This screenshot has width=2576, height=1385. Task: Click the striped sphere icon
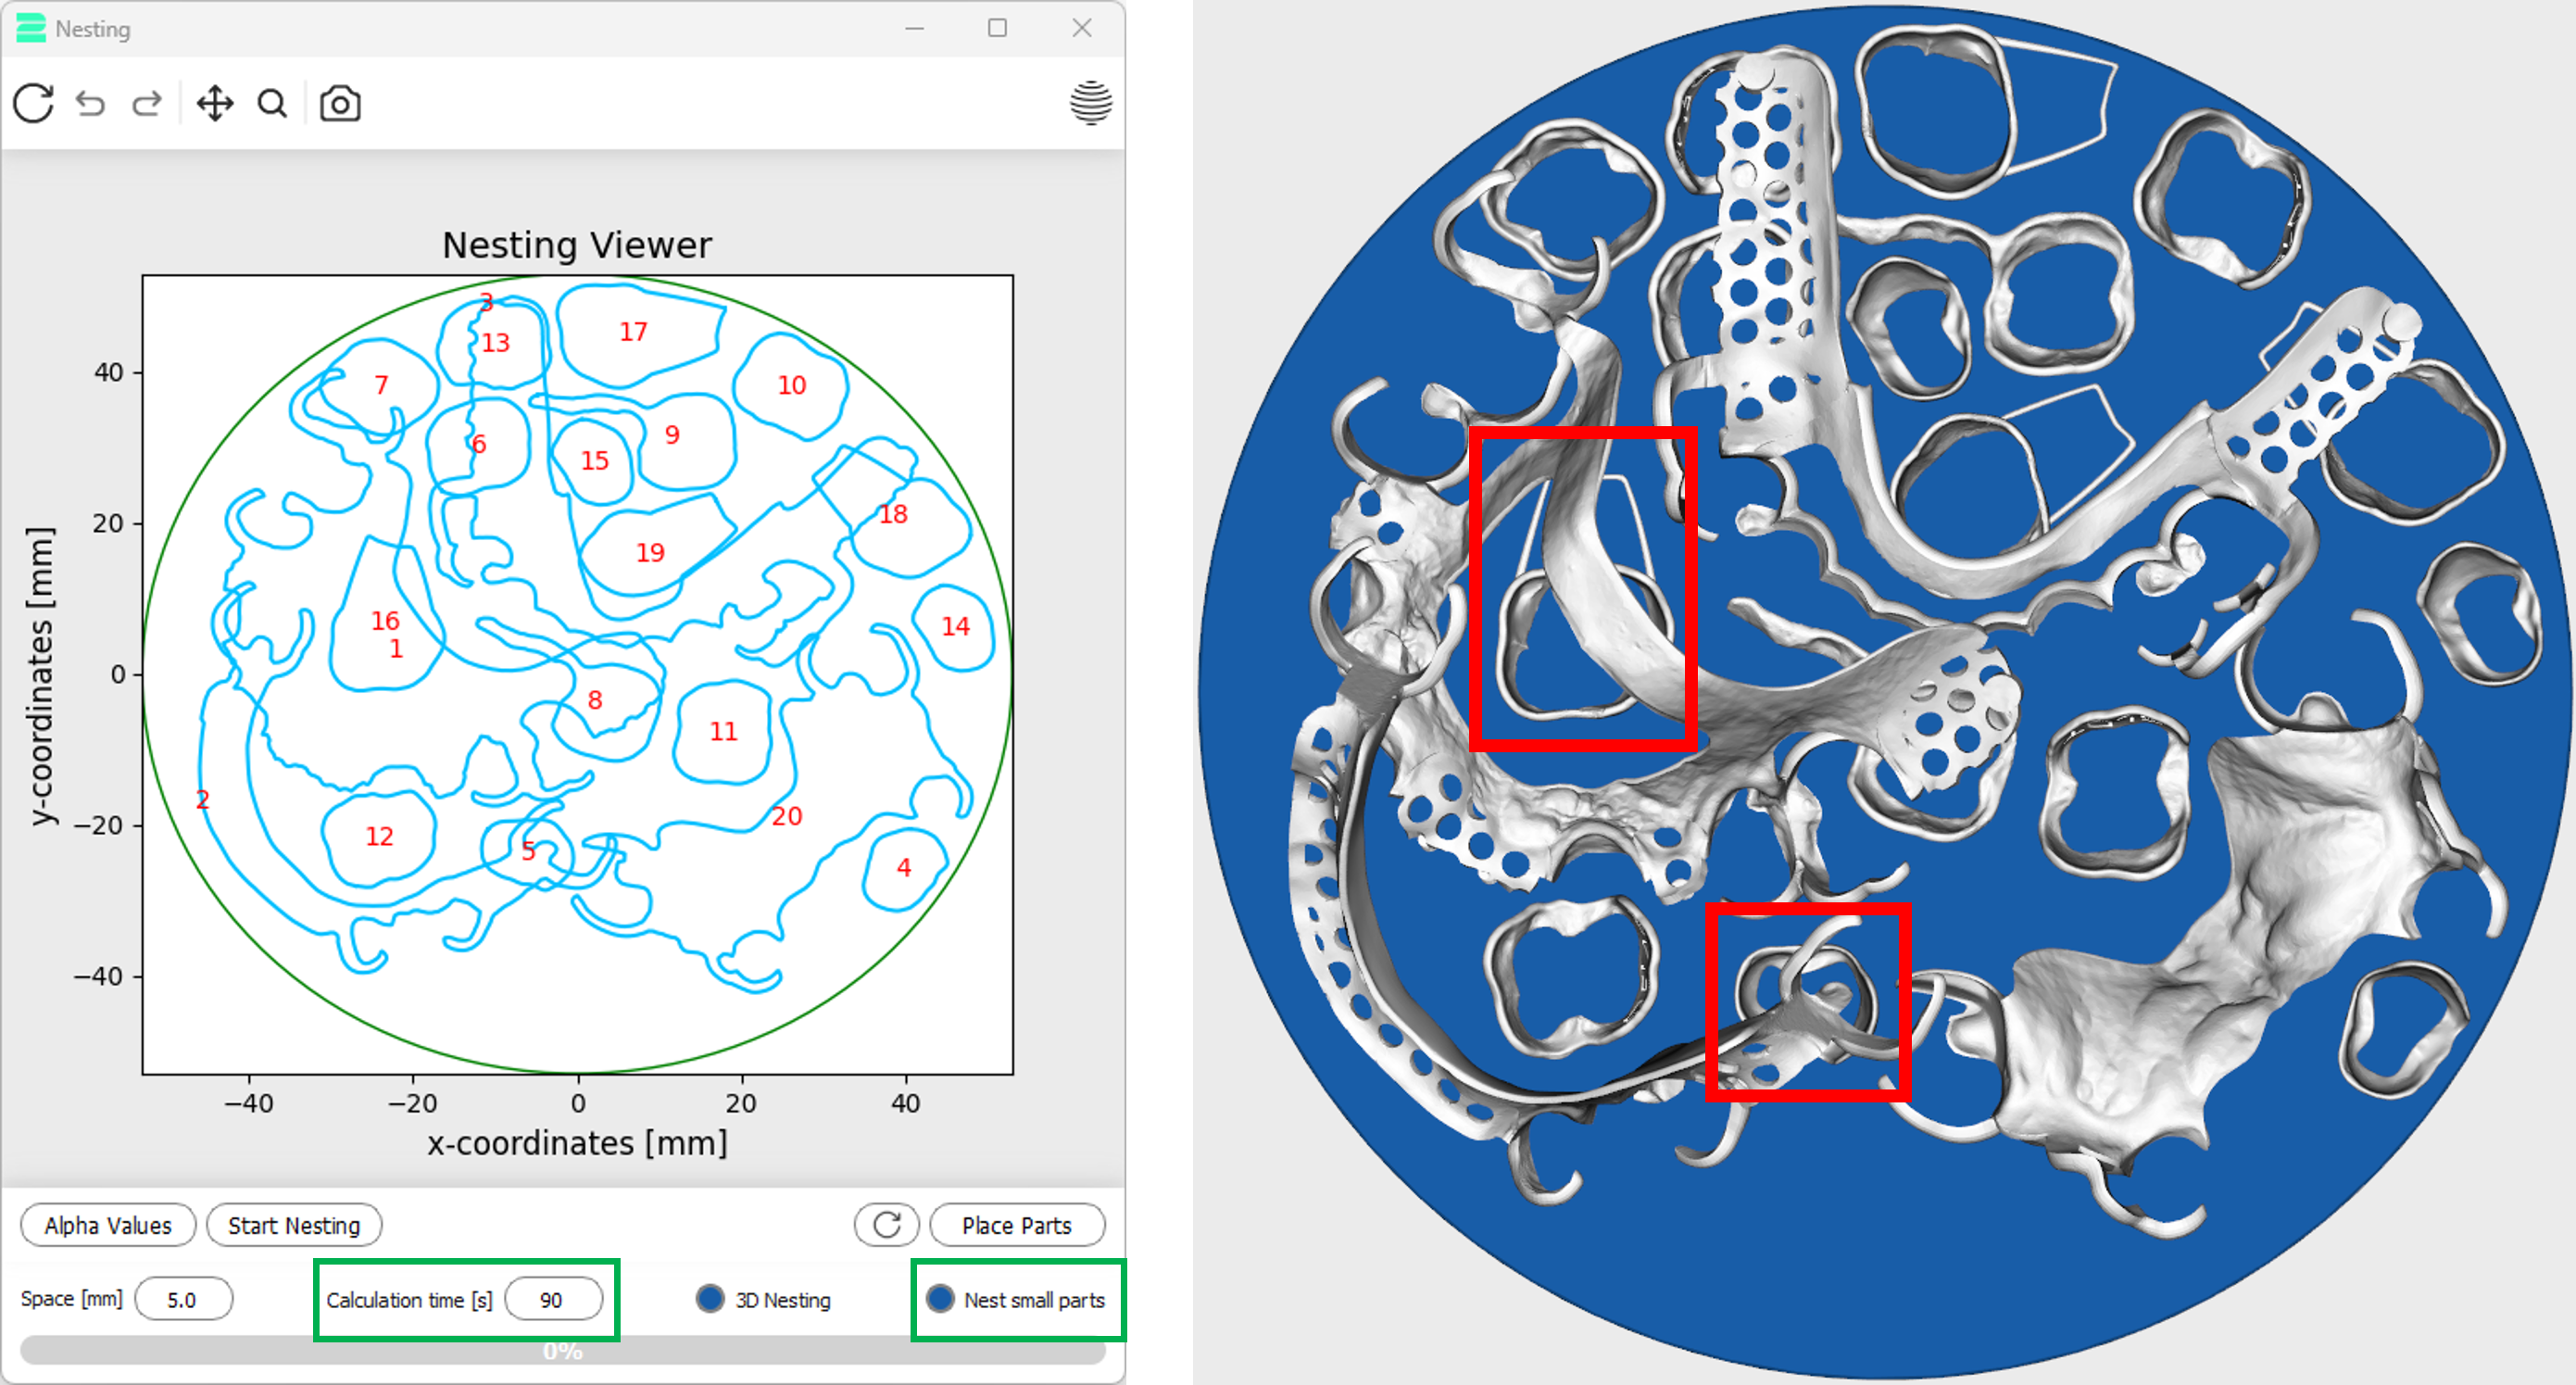coord(1090,102)
